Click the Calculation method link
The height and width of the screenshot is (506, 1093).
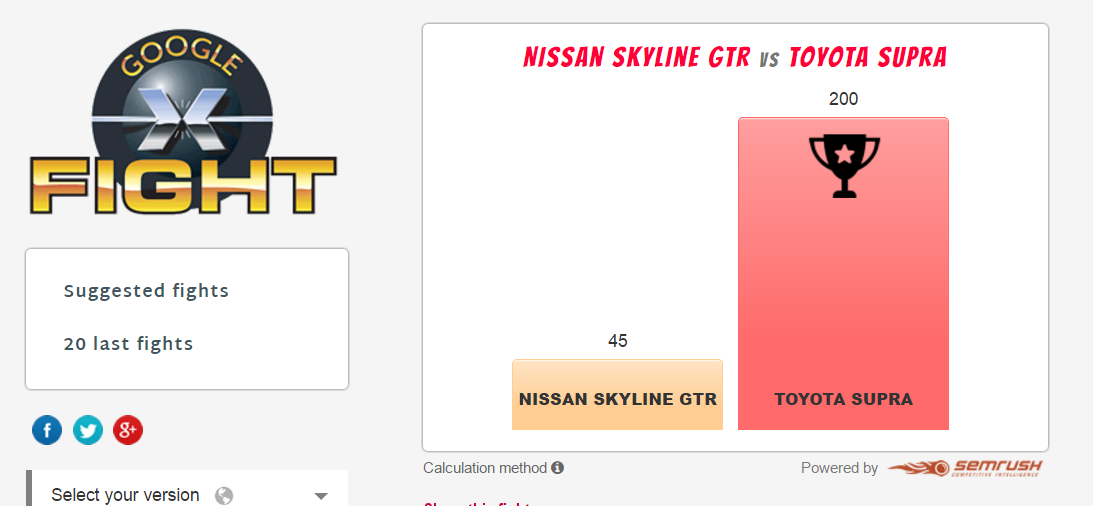pyautogui.click(x=485, y=468)
